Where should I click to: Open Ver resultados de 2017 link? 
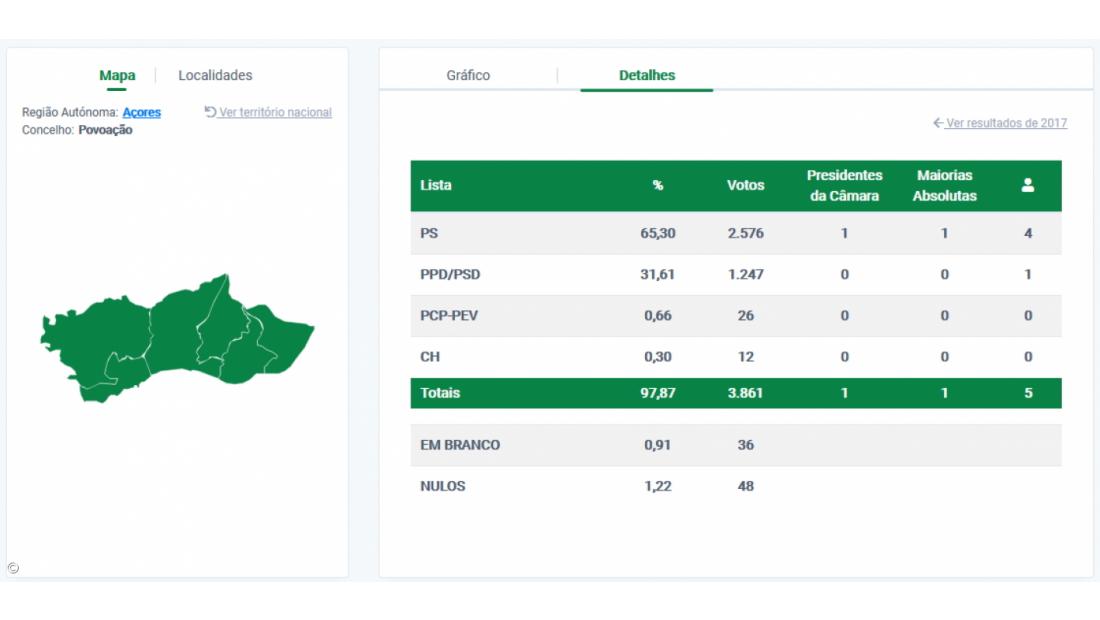pyautogui.click(x=1000, y=123)
